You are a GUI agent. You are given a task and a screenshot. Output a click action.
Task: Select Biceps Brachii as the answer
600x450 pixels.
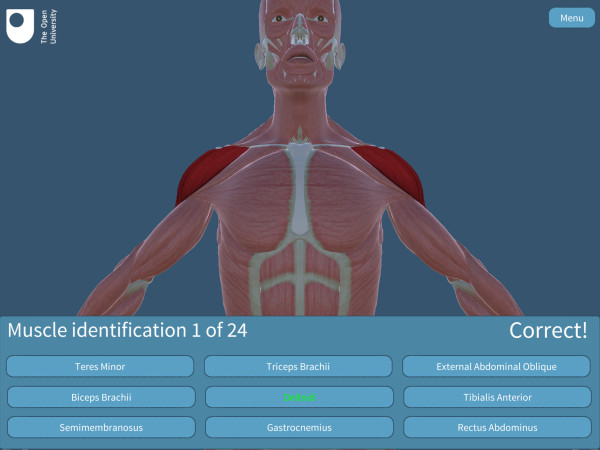click(100, 397)
